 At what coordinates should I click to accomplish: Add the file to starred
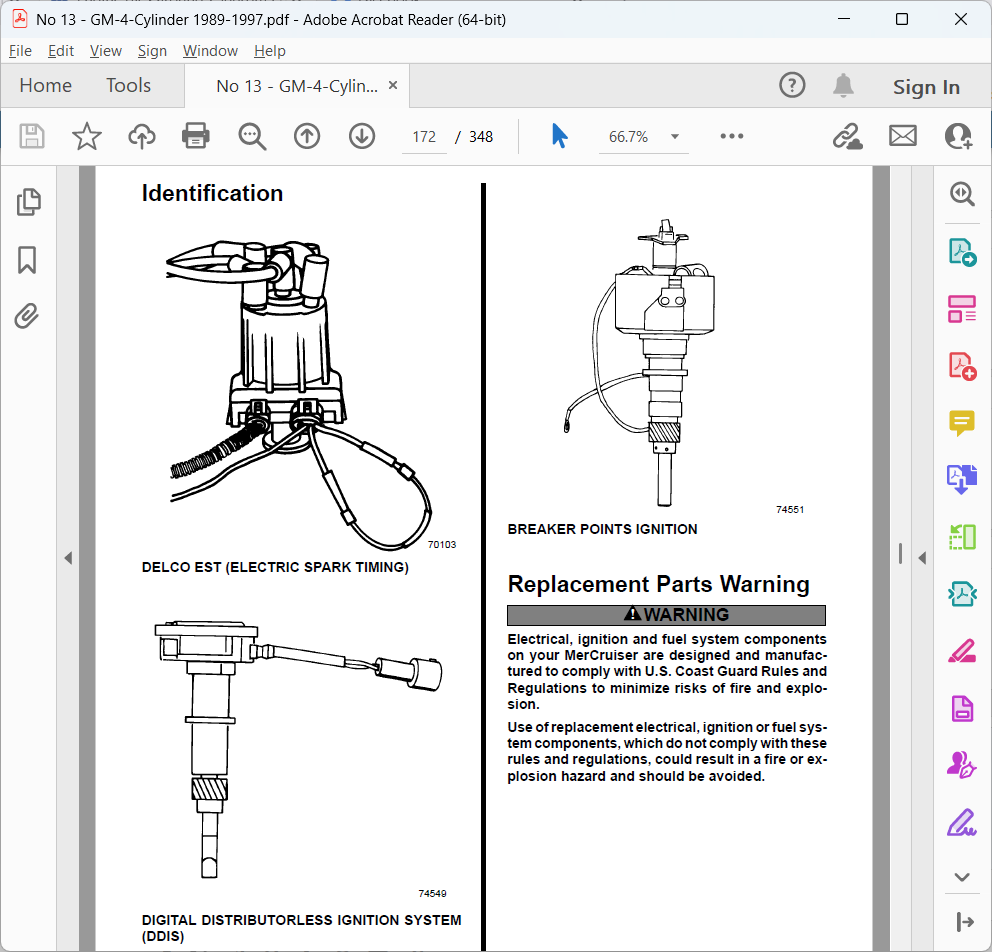tap(87, 136)
